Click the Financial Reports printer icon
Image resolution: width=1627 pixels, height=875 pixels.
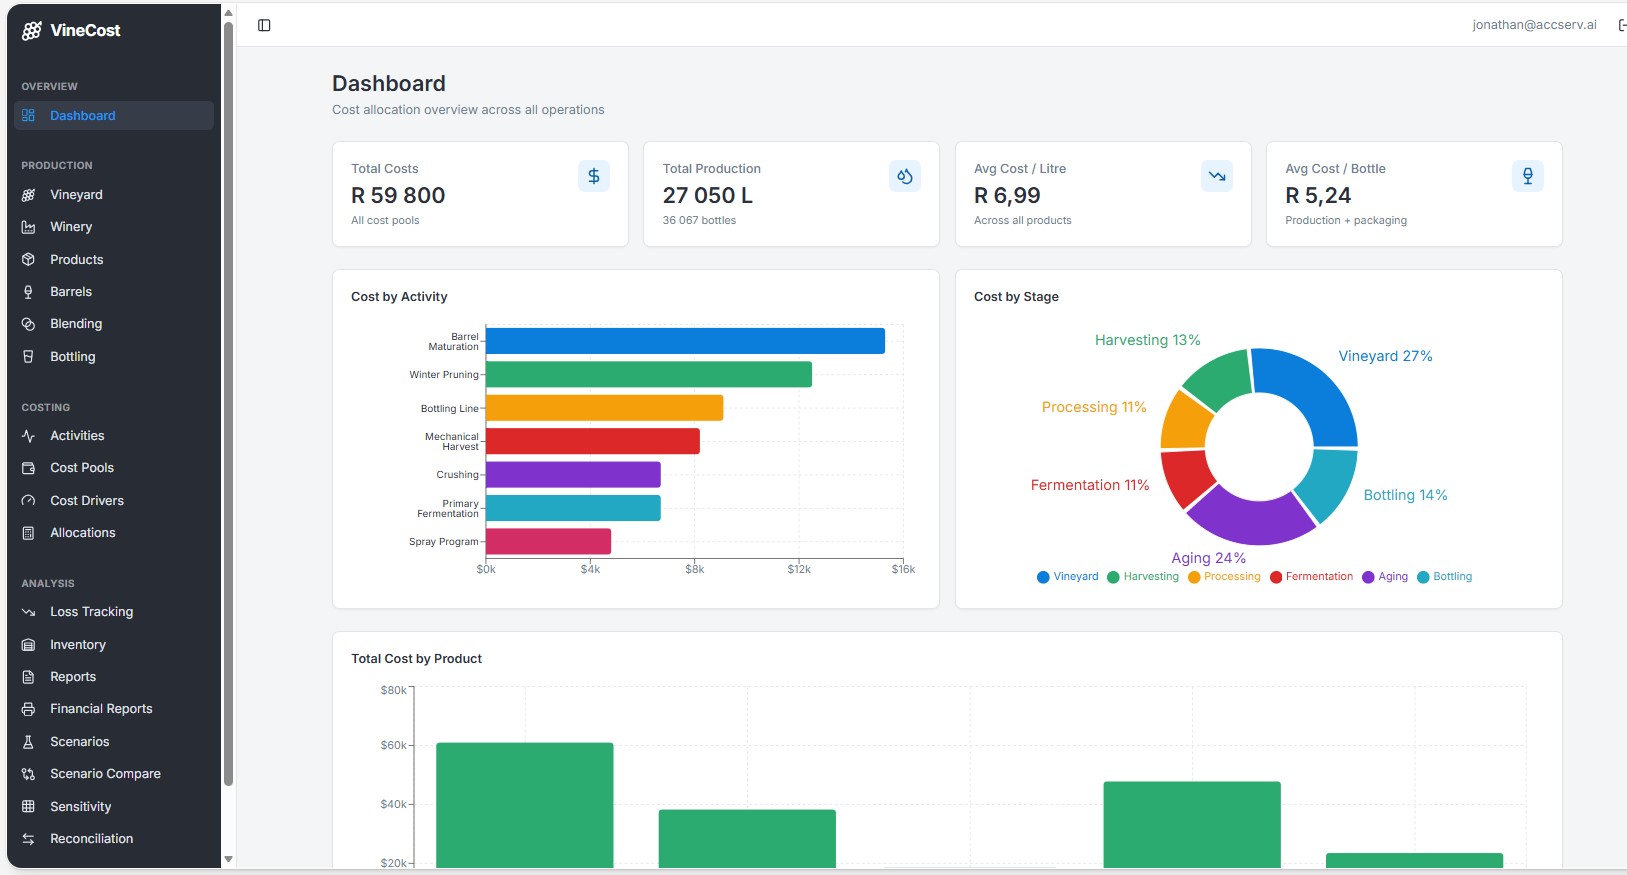28,709
